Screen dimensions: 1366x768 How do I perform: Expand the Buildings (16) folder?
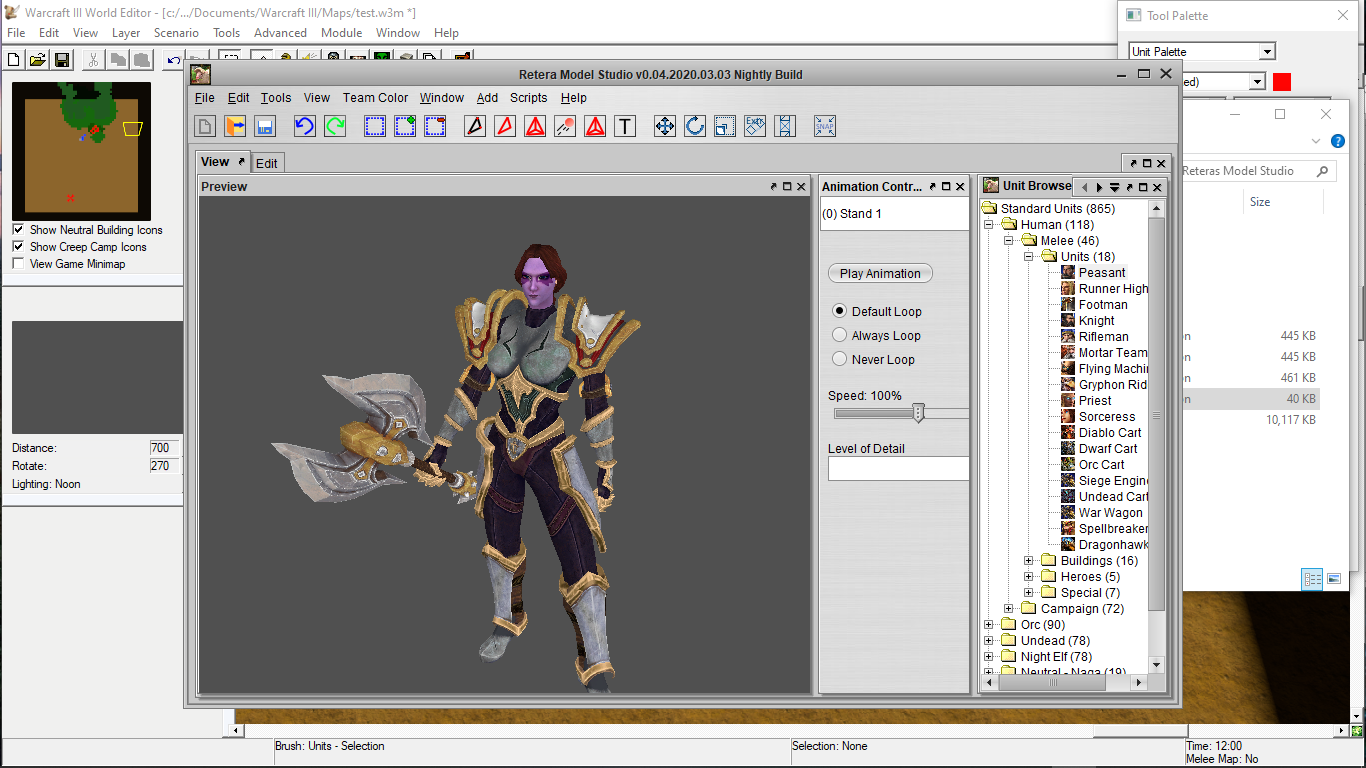point(1029,561)
